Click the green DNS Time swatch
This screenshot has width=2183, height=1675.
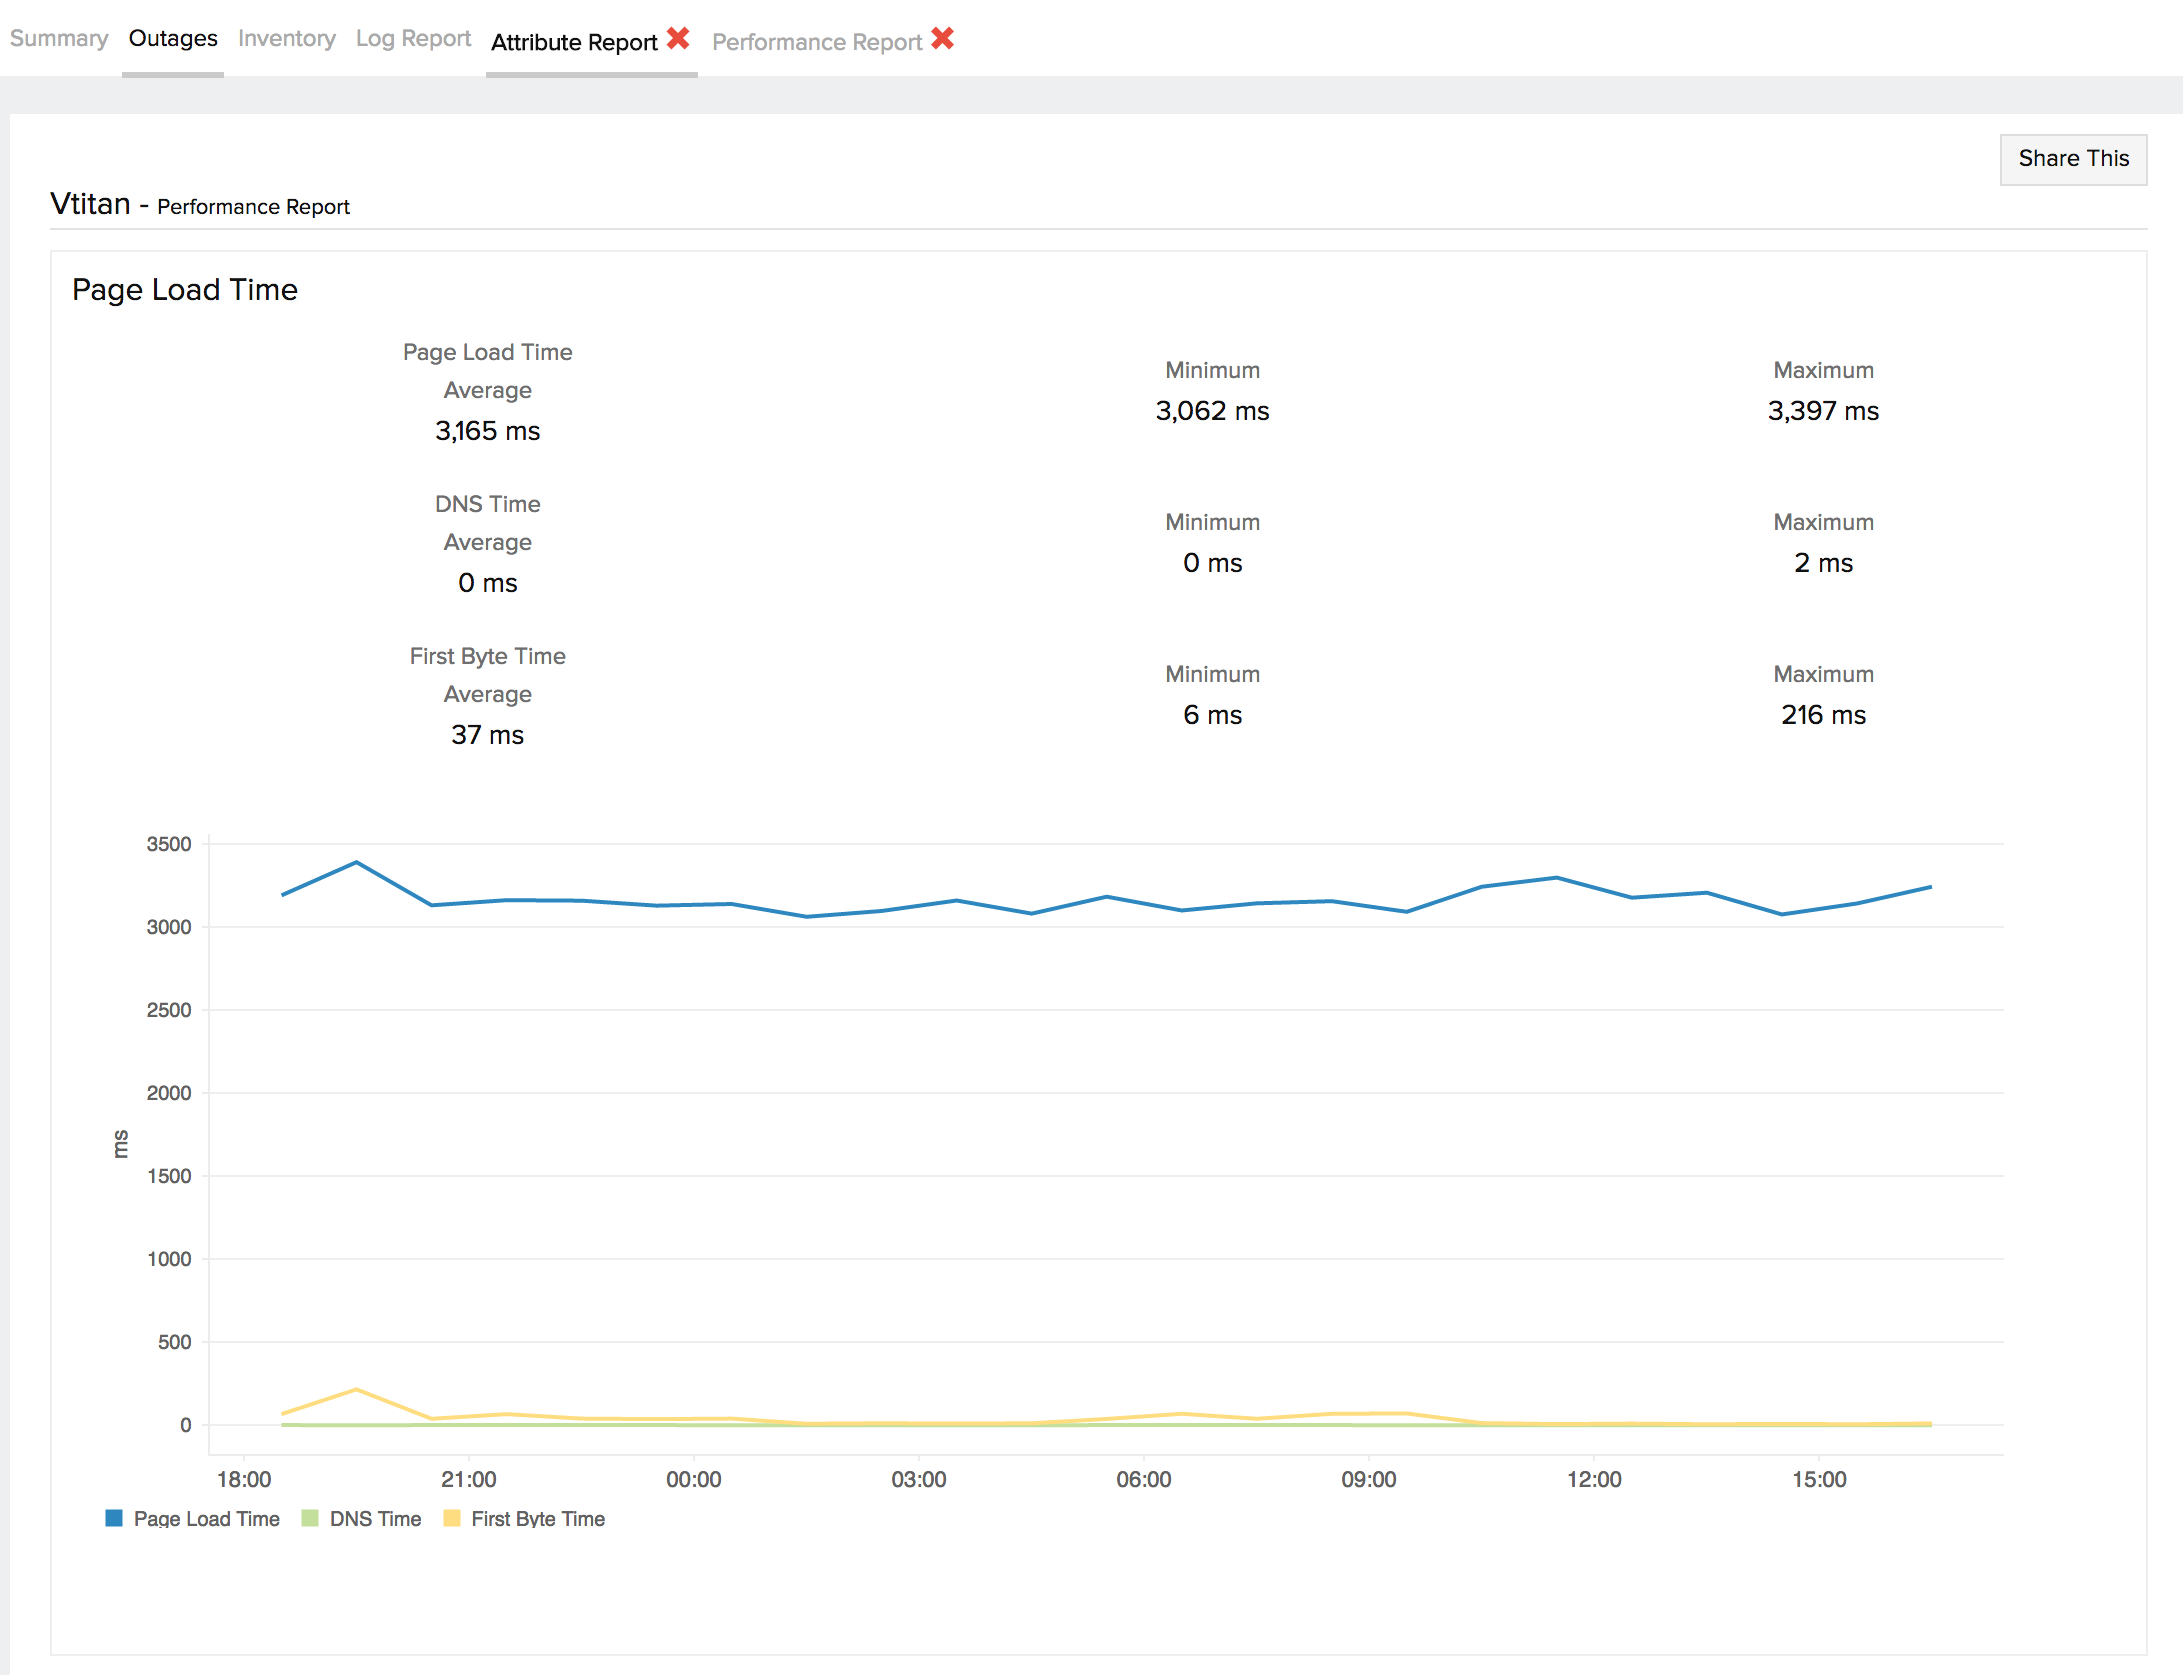310,1518
